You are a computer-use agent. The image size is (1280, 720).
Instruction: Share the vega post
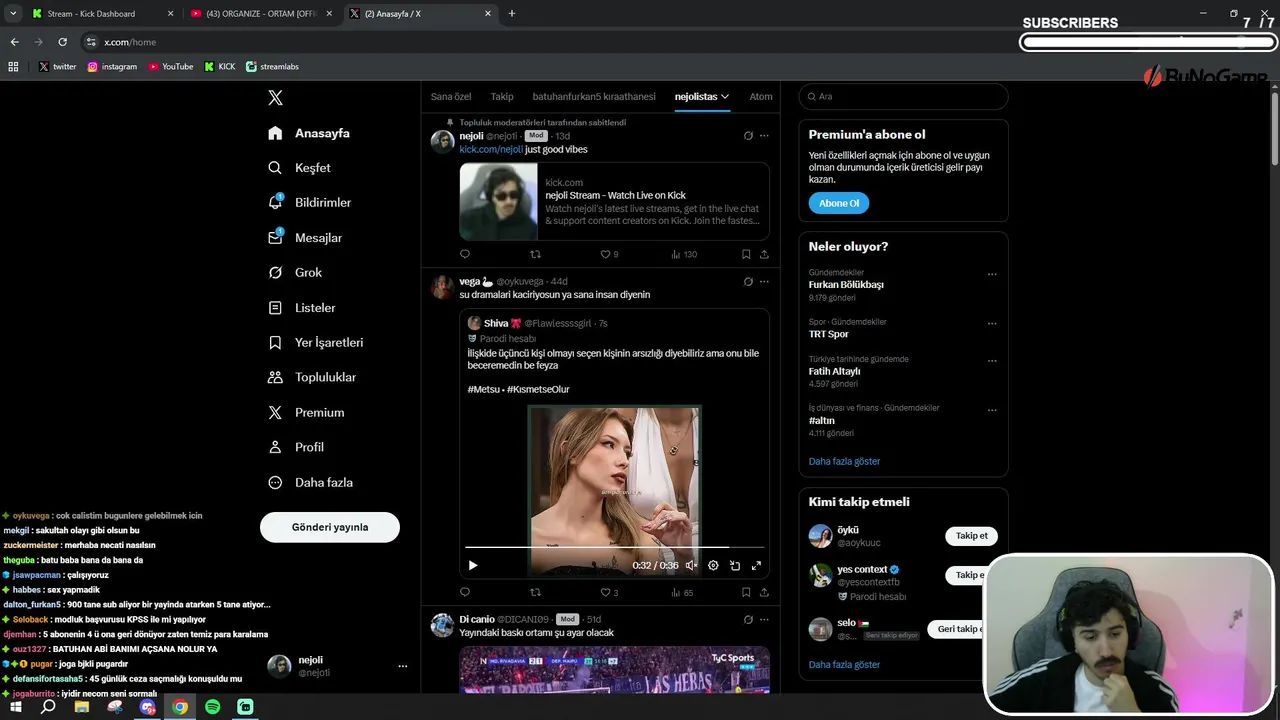coord(764,592)
